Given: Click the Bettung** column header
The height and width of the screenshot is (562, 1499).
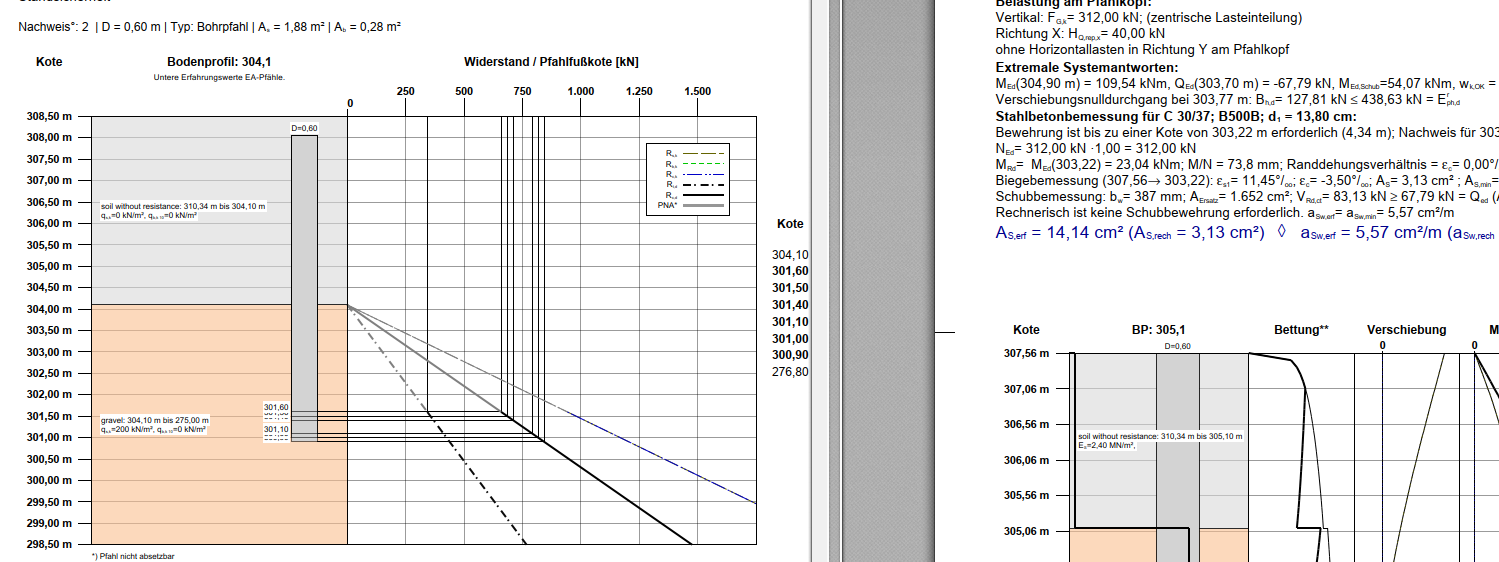Looking at the screenshot, I should (1301, 329).
